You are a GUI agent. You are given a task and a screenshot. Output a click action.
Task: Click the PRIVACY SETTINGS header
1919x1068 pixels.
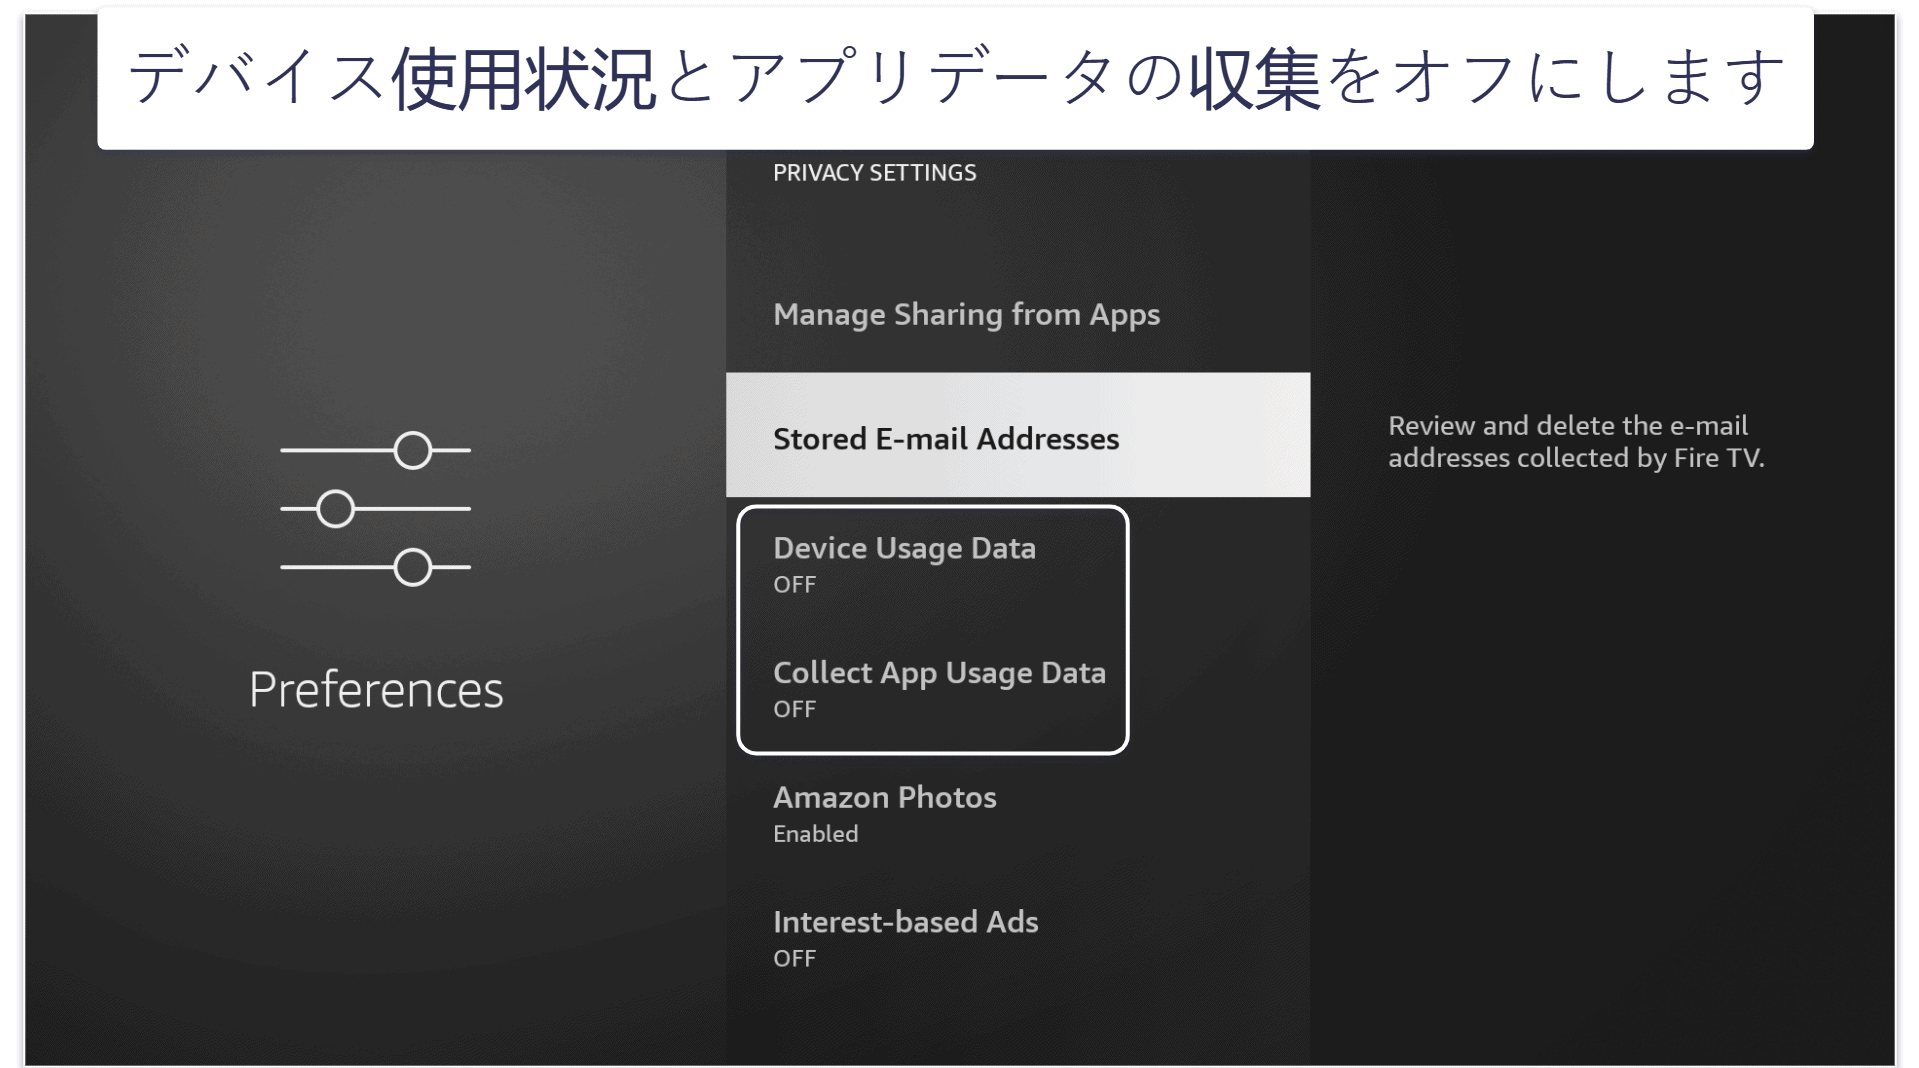(874, 173)
